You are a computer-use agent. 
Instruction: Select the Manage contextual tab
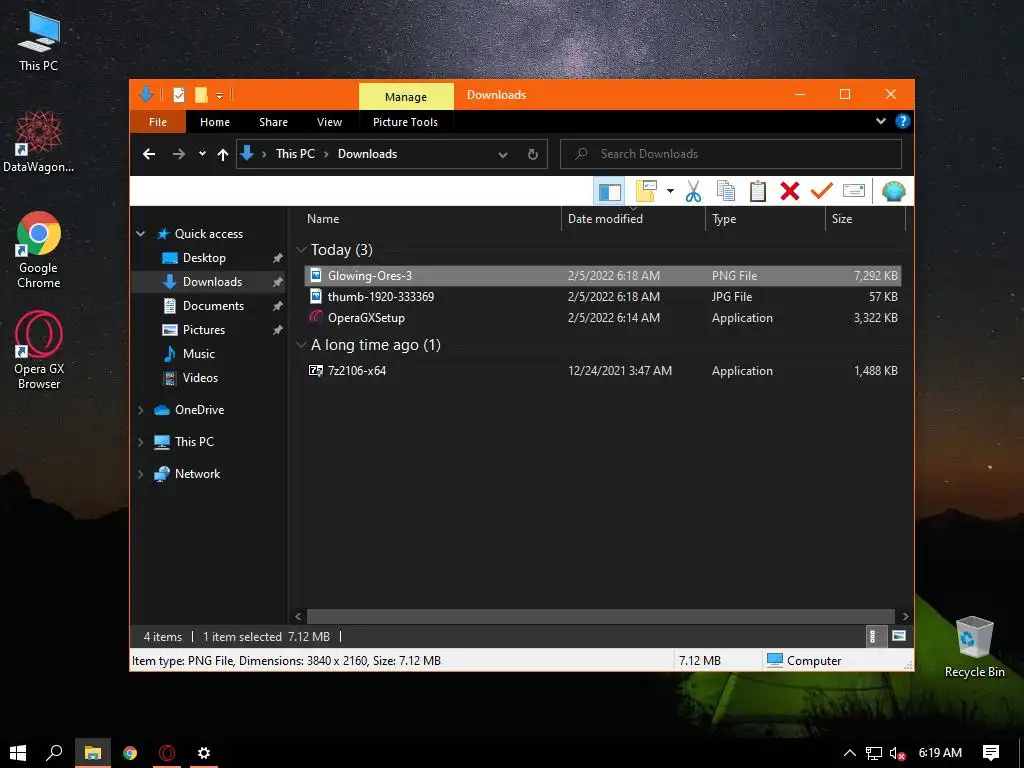pyautogui.click(x=406, y=97)
